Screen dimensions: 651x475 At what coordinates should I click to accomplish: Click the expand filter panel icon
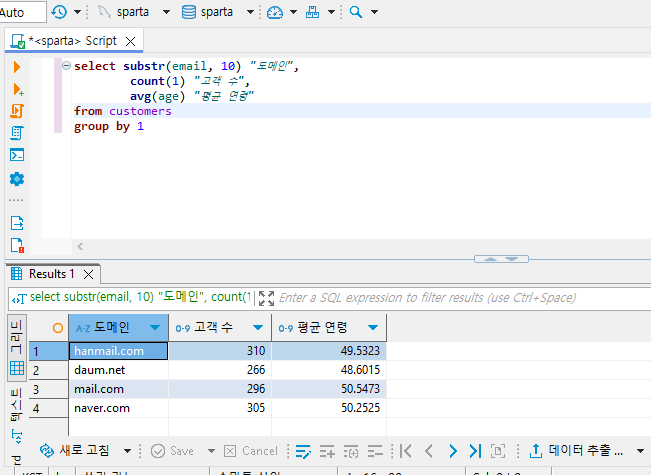tap(266, 298)
